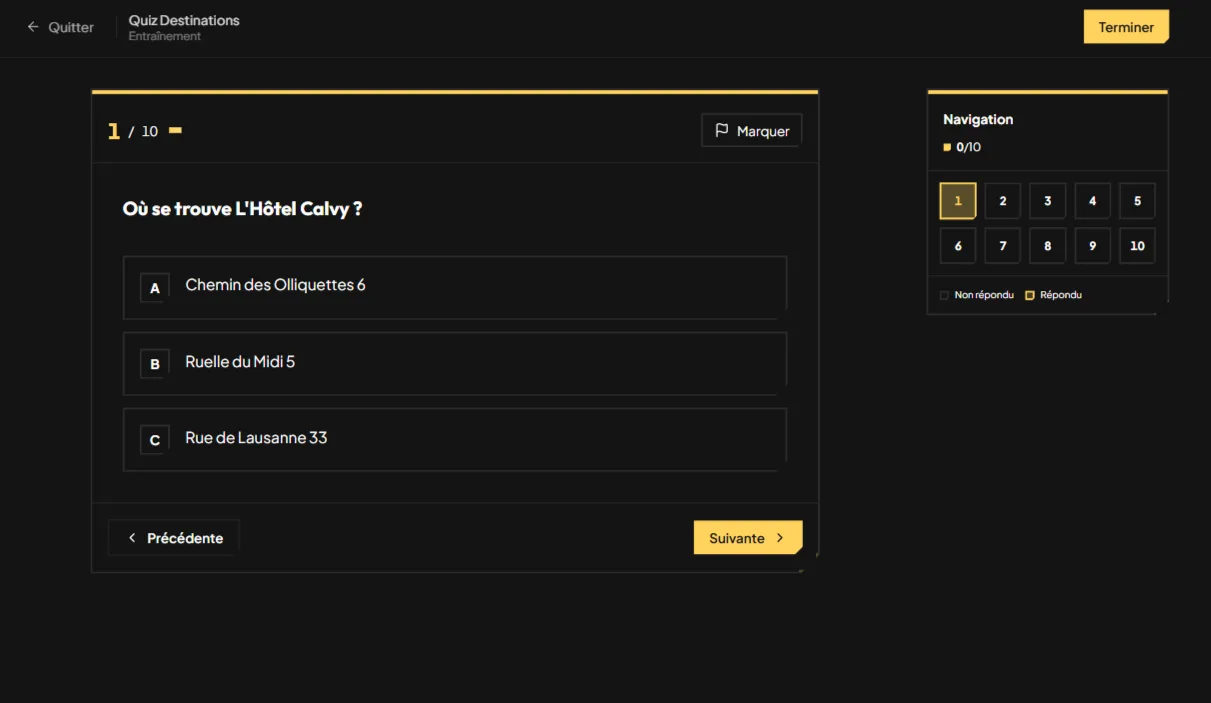Choose answer Chemin des Olliquettes 6
The width and height of the screenshot is (1211, 703).
click(x=455, y=288)
